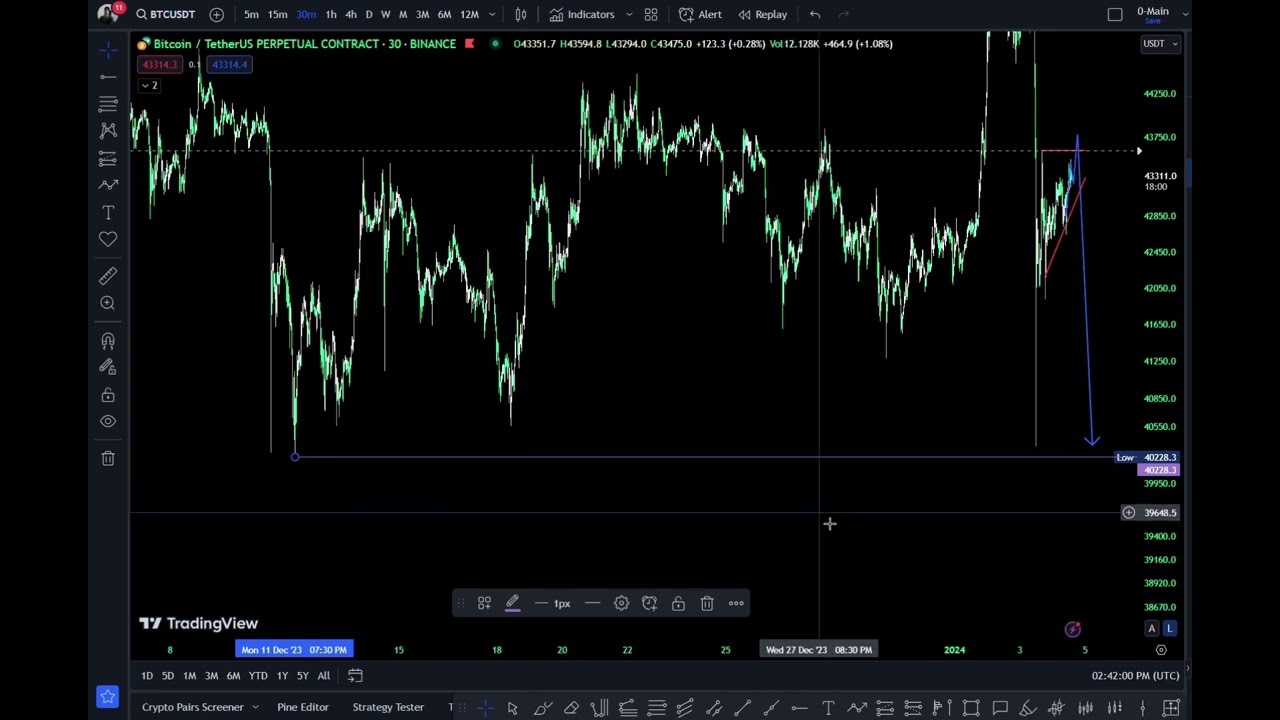Change line style in floating toolbar

(x=592, y=603)
